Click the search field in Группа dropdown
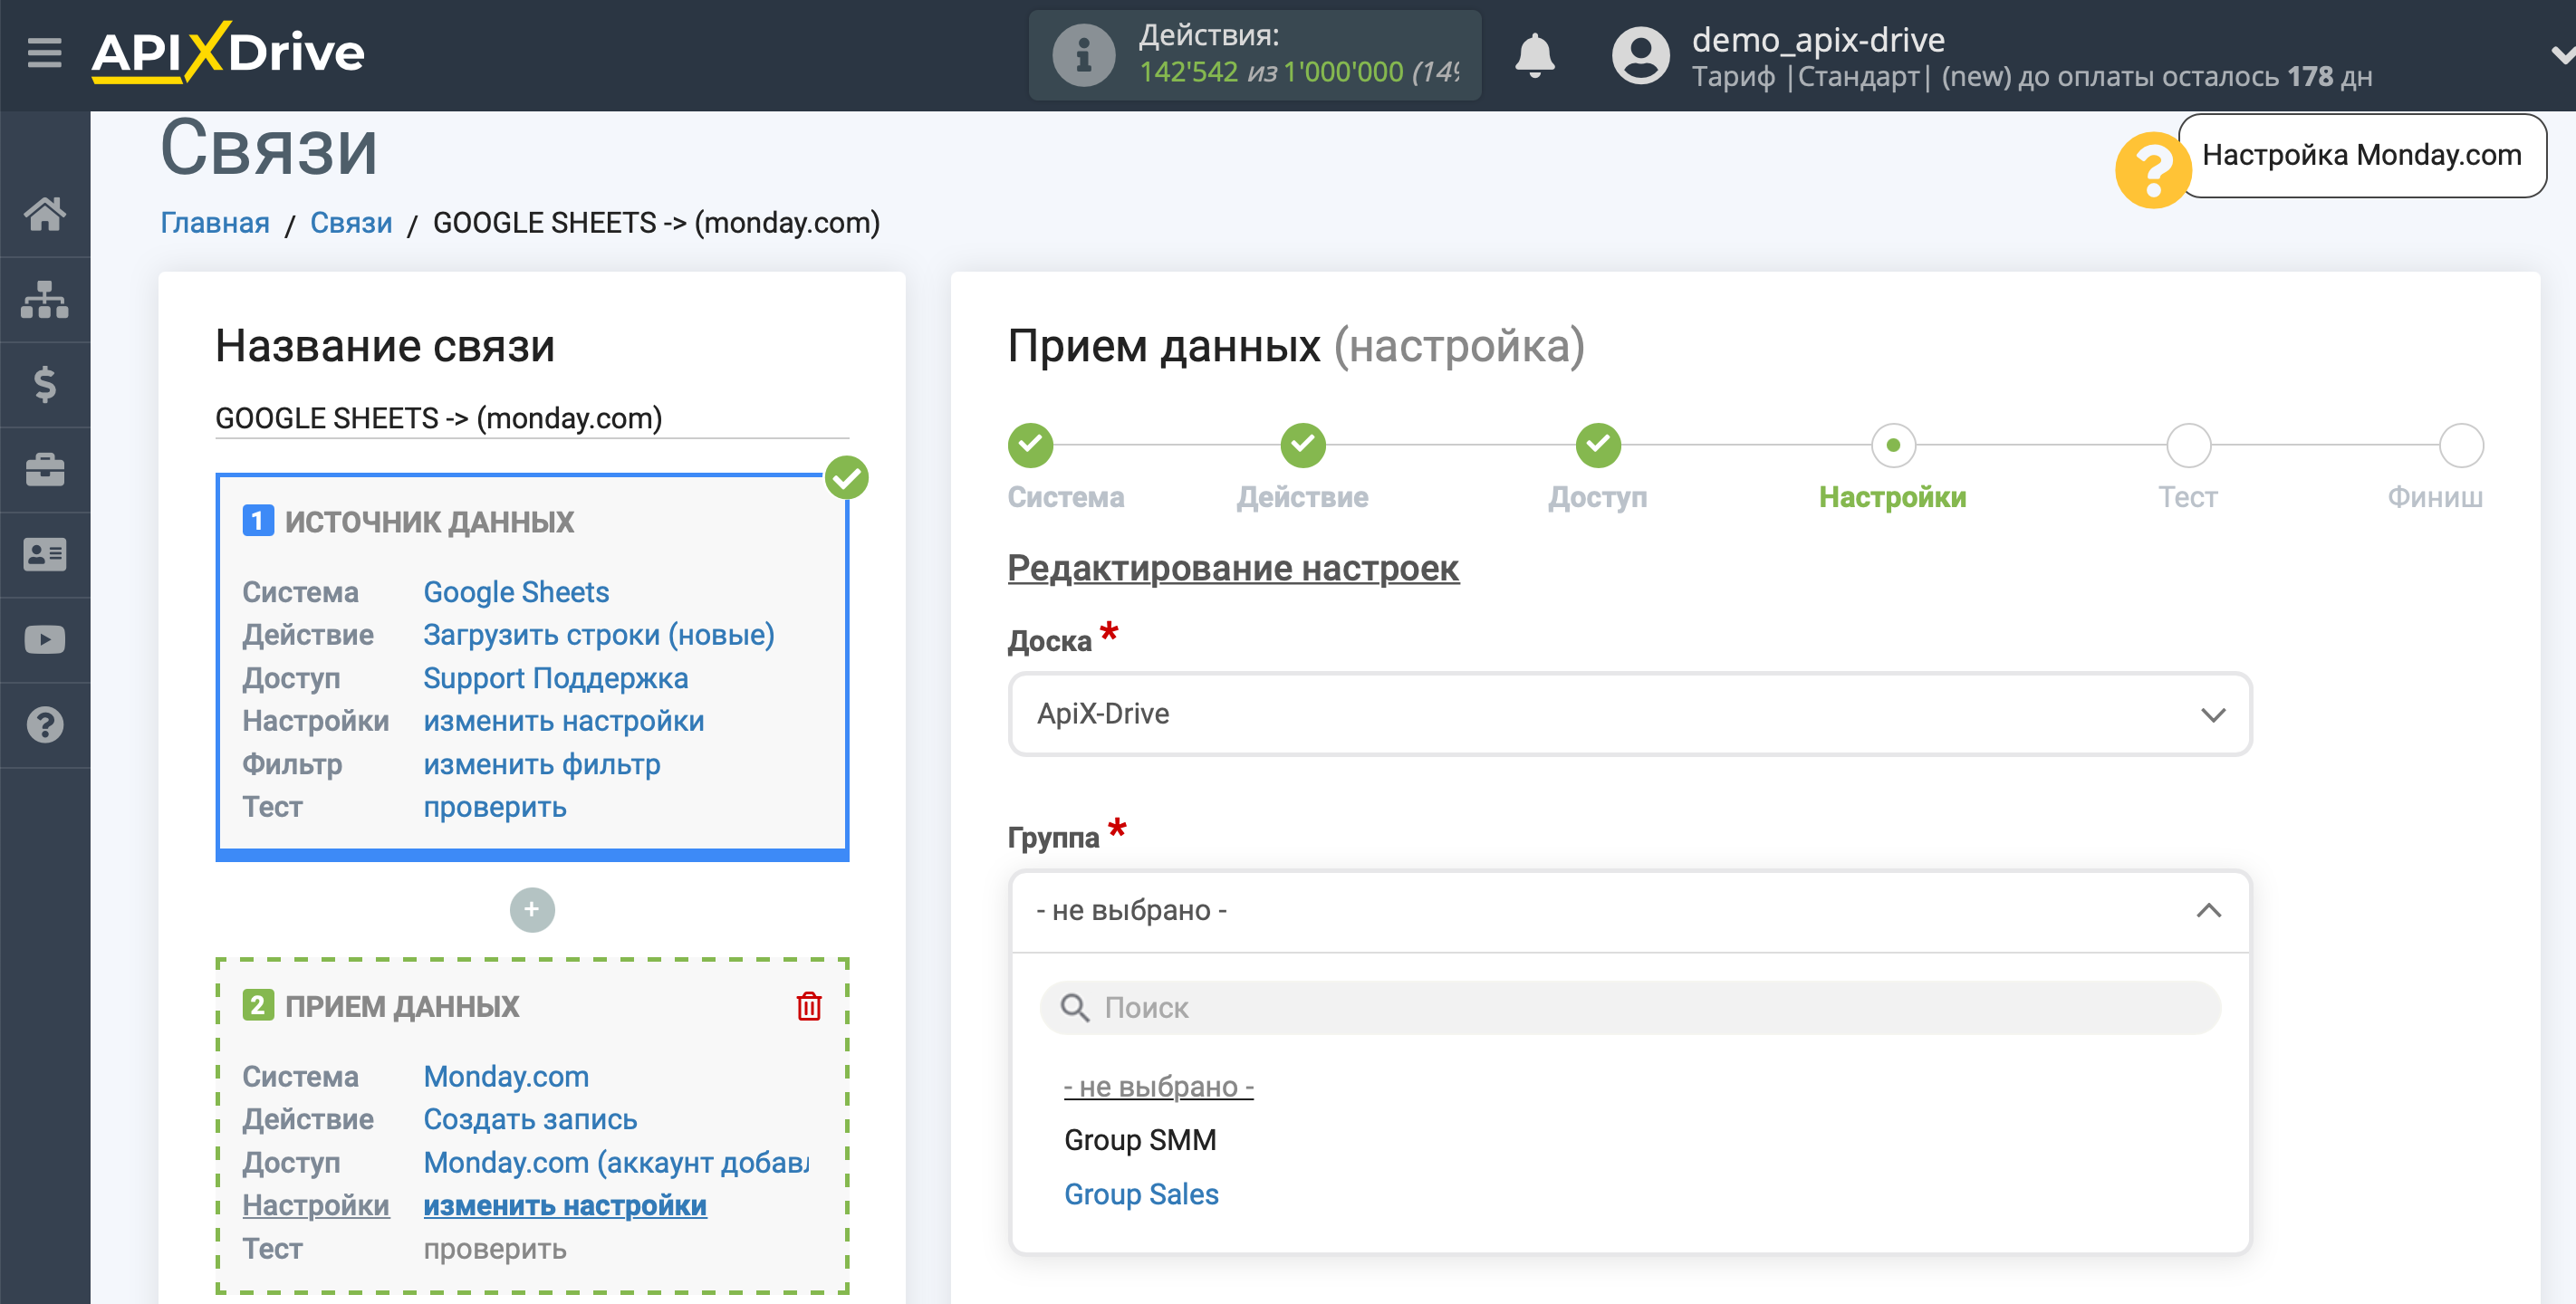The width and height of the screenshot is (2576, 1304). tap(1629, 1007)
